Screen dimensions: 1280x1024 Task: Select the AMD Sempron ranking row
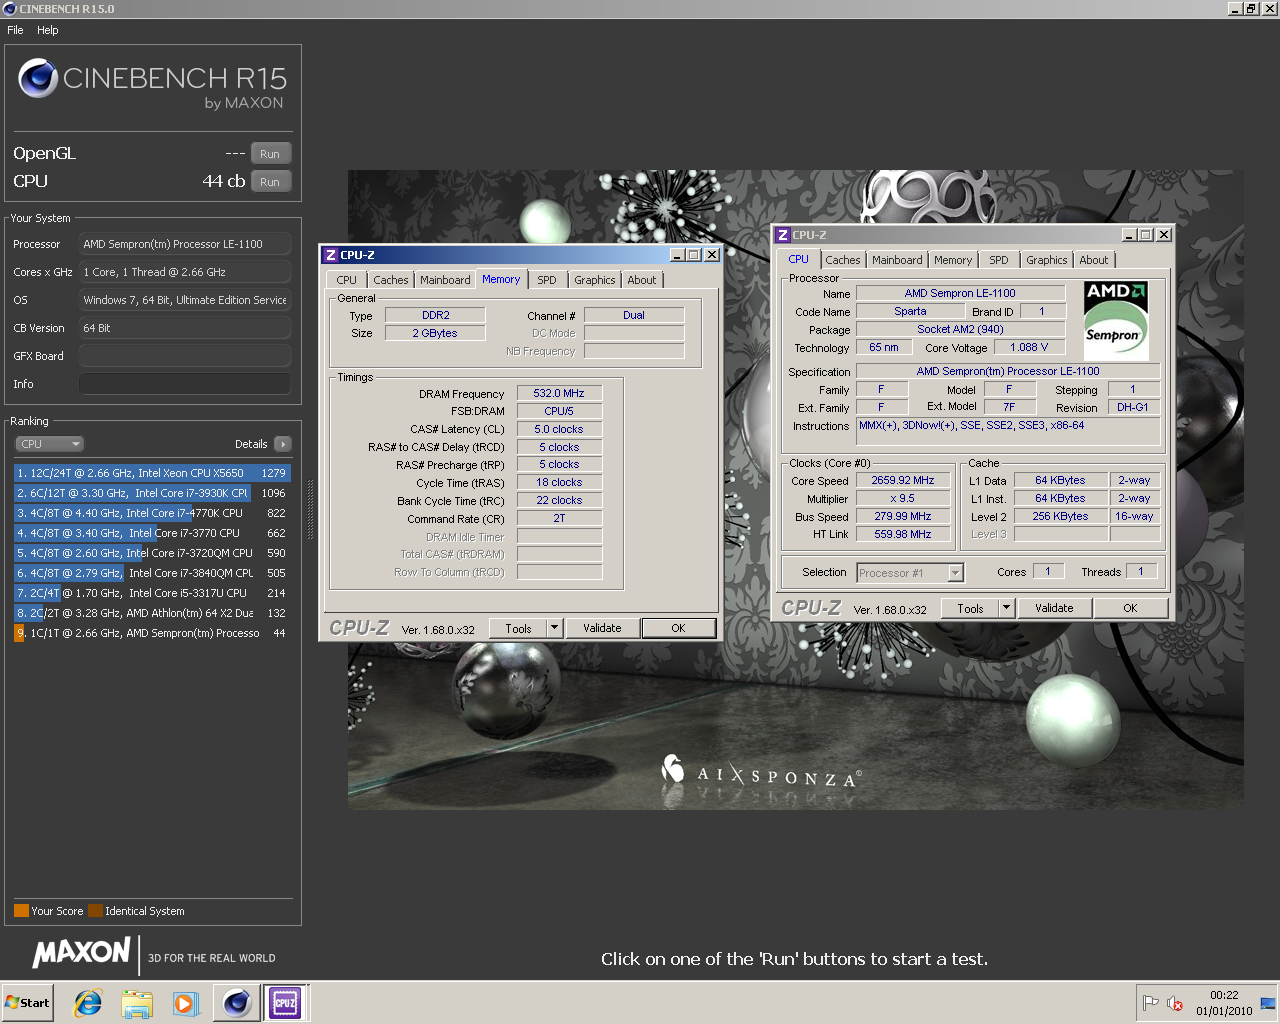(x=152, y=633)
